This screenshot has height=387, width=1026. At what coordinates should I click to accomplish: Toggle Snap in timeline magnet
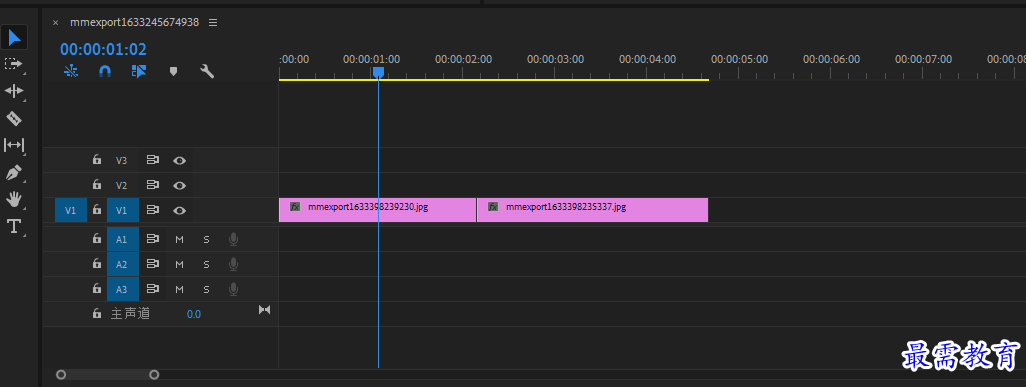pyautogui.click(x=105, y=71)
